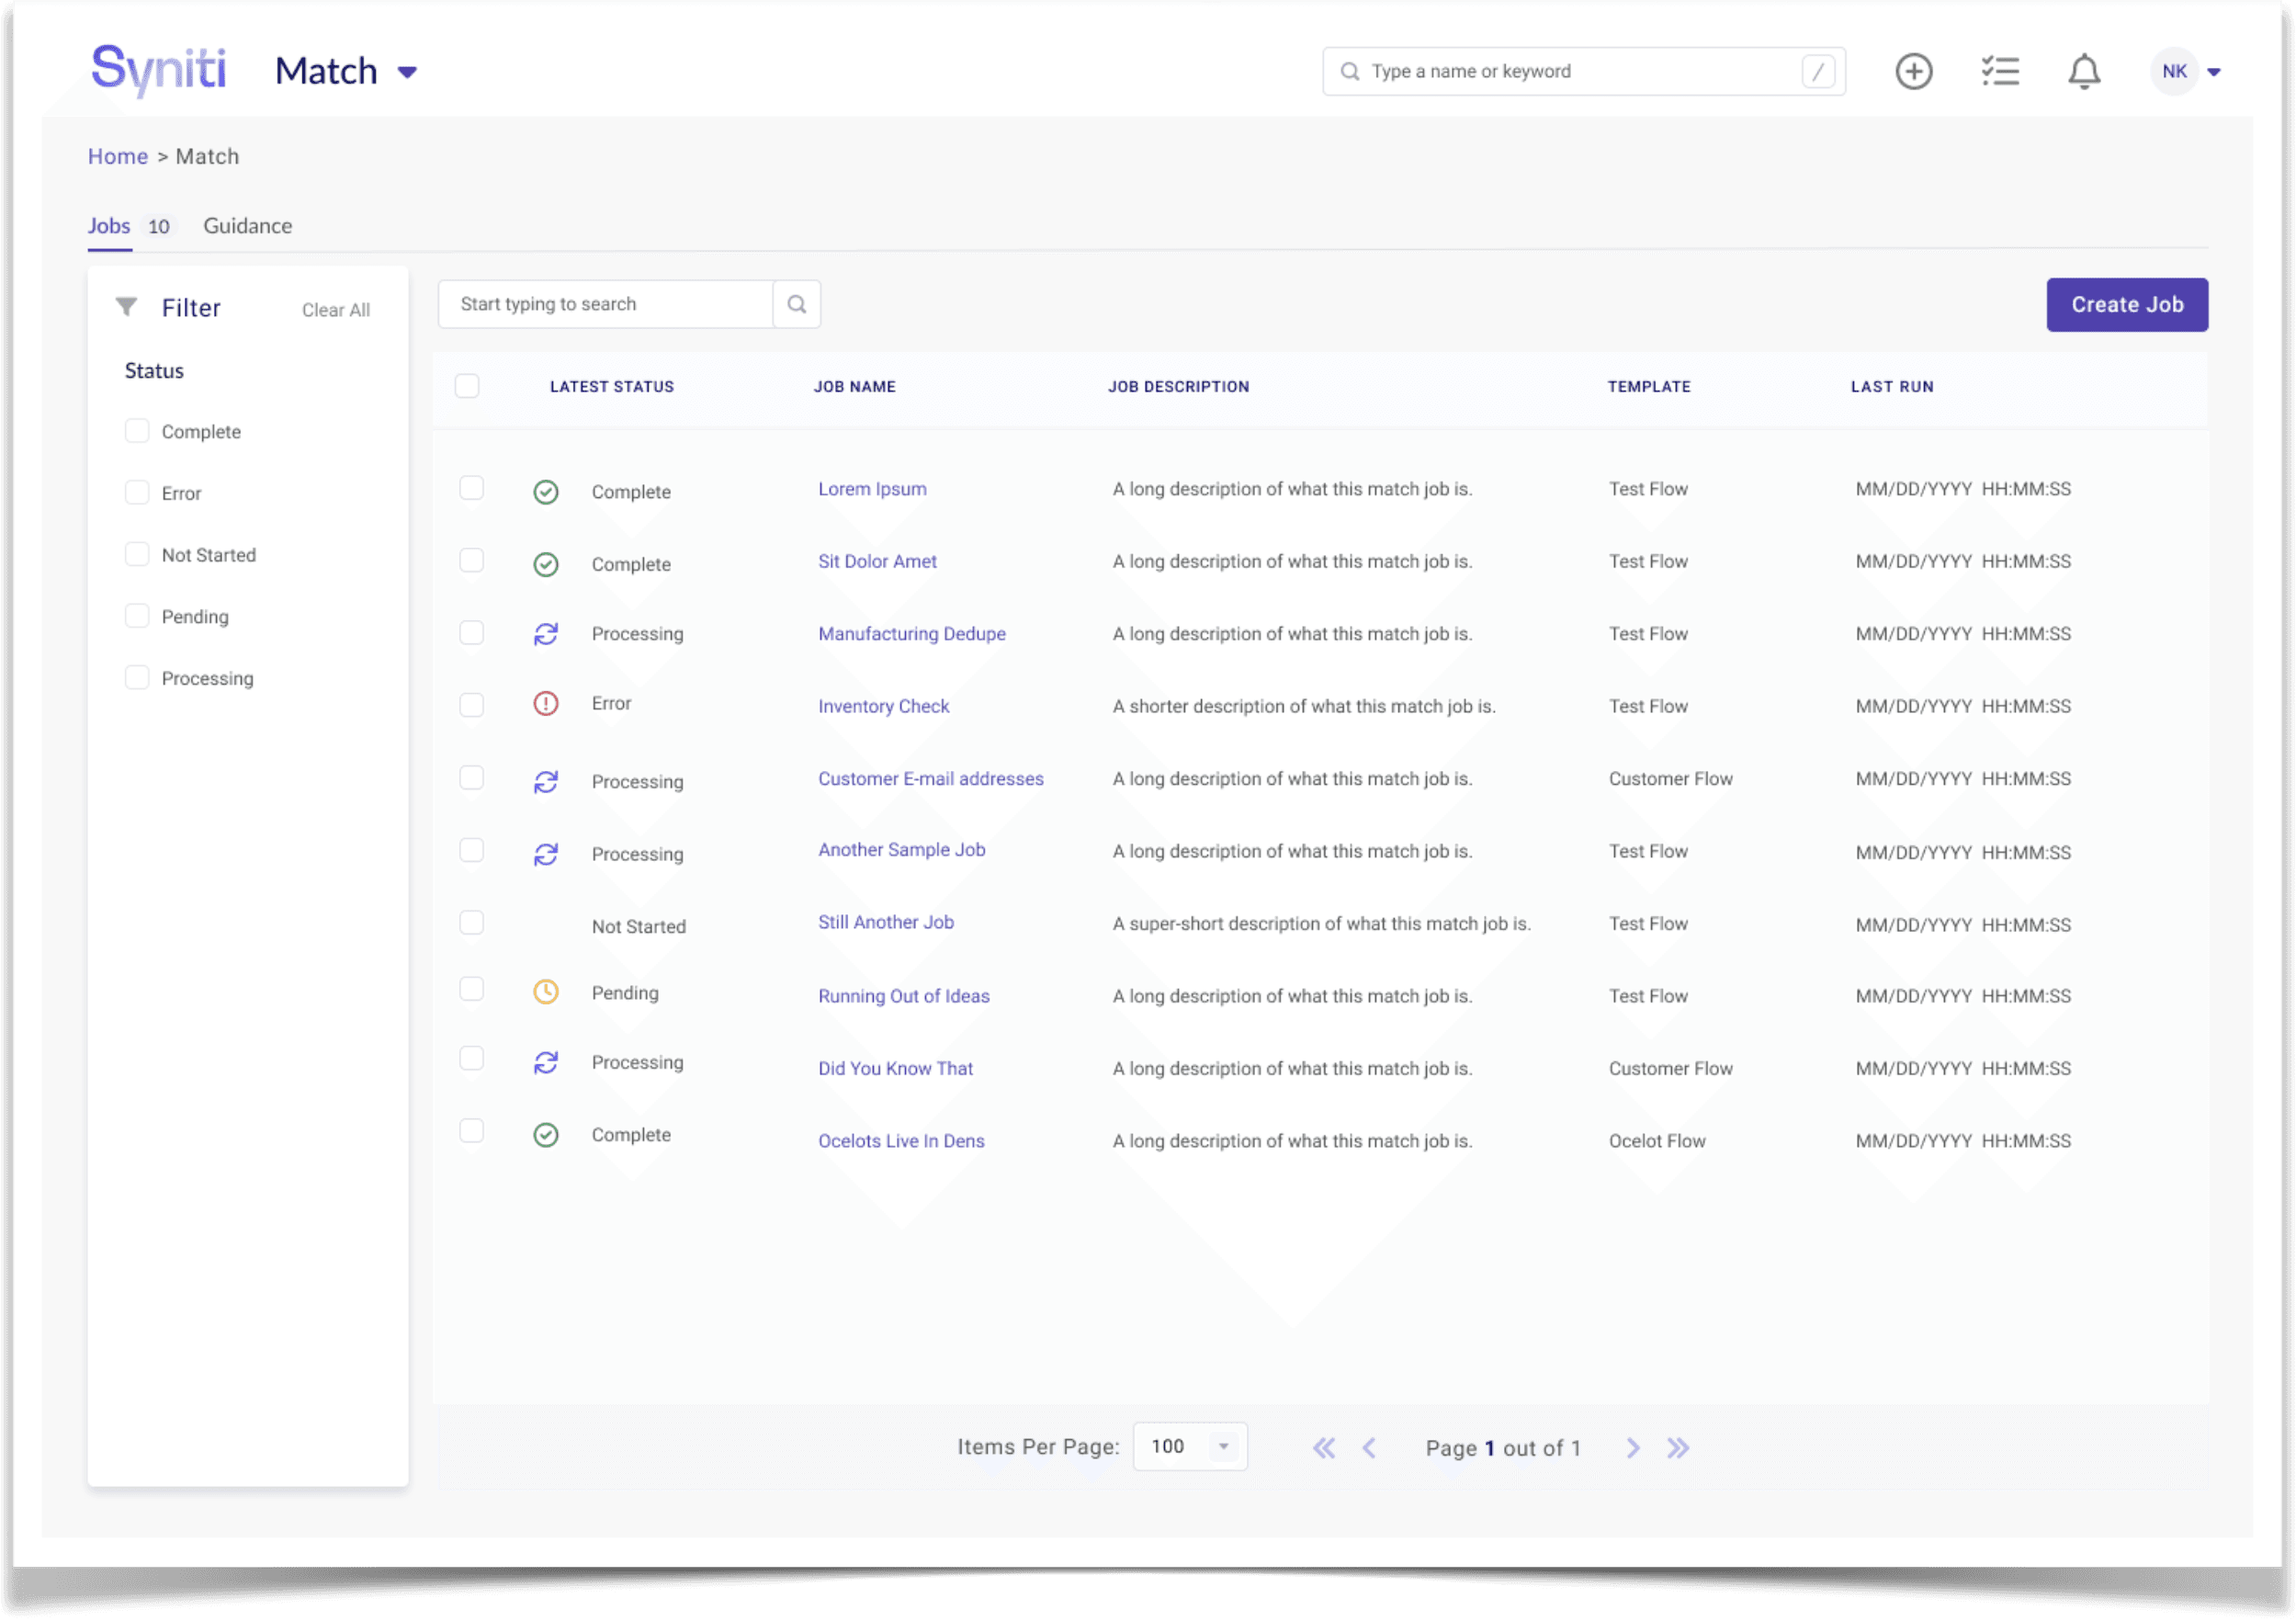The width and height of the screenshot is (2296, 1621).
Task: Open the NK user account menu
Action: (2187, 72)
